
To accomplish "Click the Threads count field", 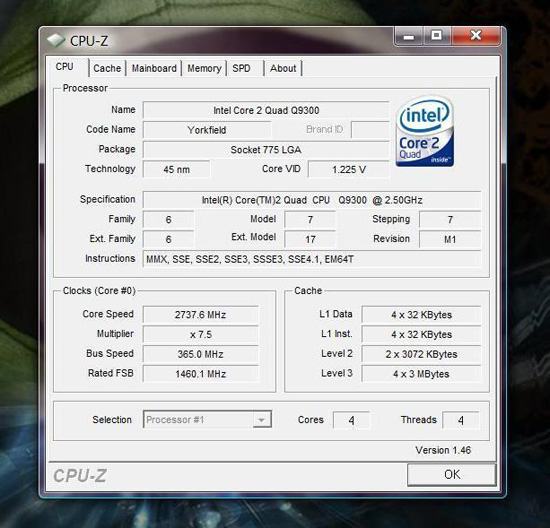I will tap(461, 420).
